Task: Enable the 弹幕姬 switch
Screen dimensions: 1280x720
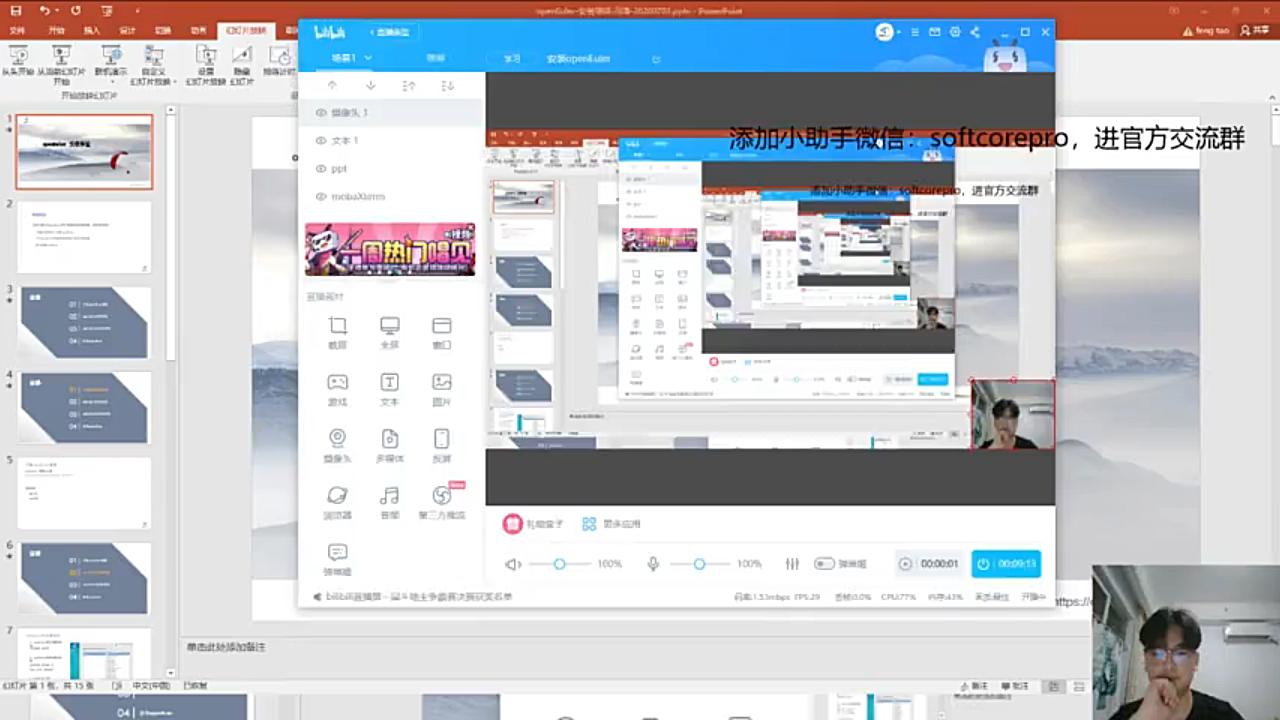Action: (x=824, y=563)
